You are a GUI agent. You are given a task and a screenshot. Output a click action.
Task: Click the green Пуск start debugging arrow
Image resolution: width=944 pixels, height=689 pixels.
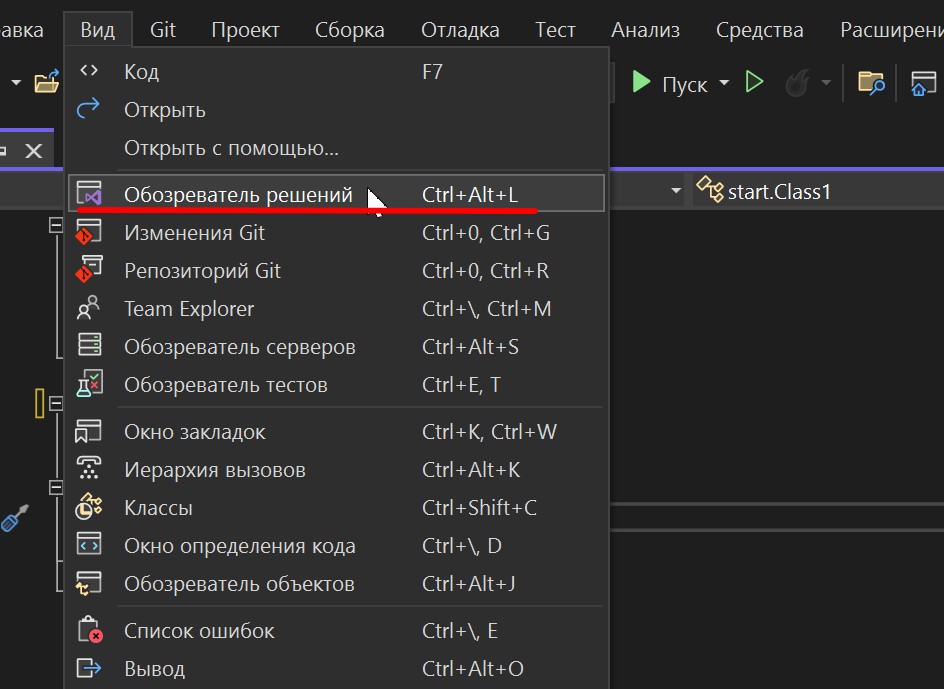pos(641,81)
